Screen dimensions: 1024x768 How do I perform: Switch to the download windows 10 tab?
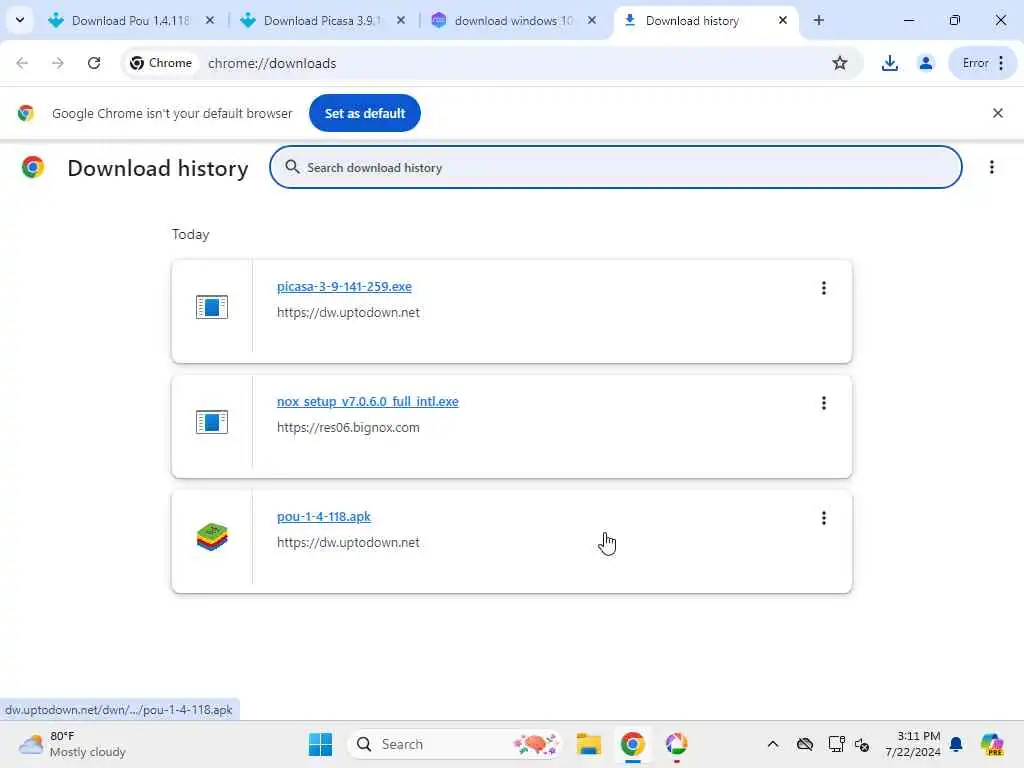(x=513, y=20)
